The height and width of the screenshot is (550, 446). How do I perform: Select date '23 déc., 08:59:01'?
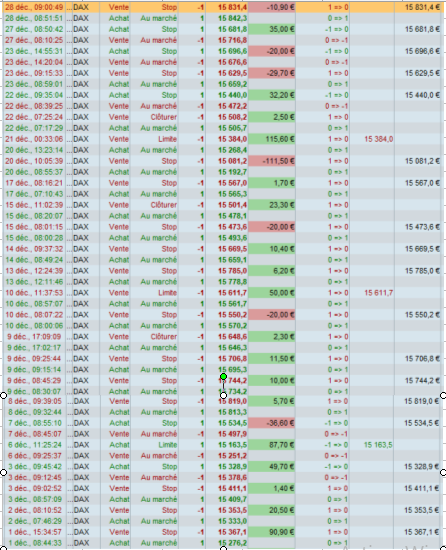34,84
